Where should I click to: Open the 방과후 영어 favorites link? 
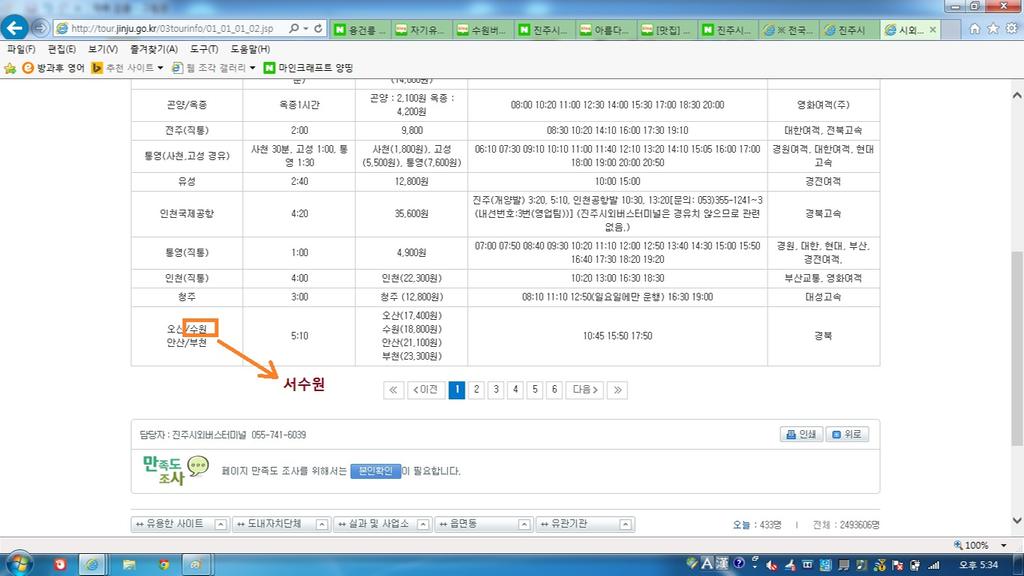point(54,68)
